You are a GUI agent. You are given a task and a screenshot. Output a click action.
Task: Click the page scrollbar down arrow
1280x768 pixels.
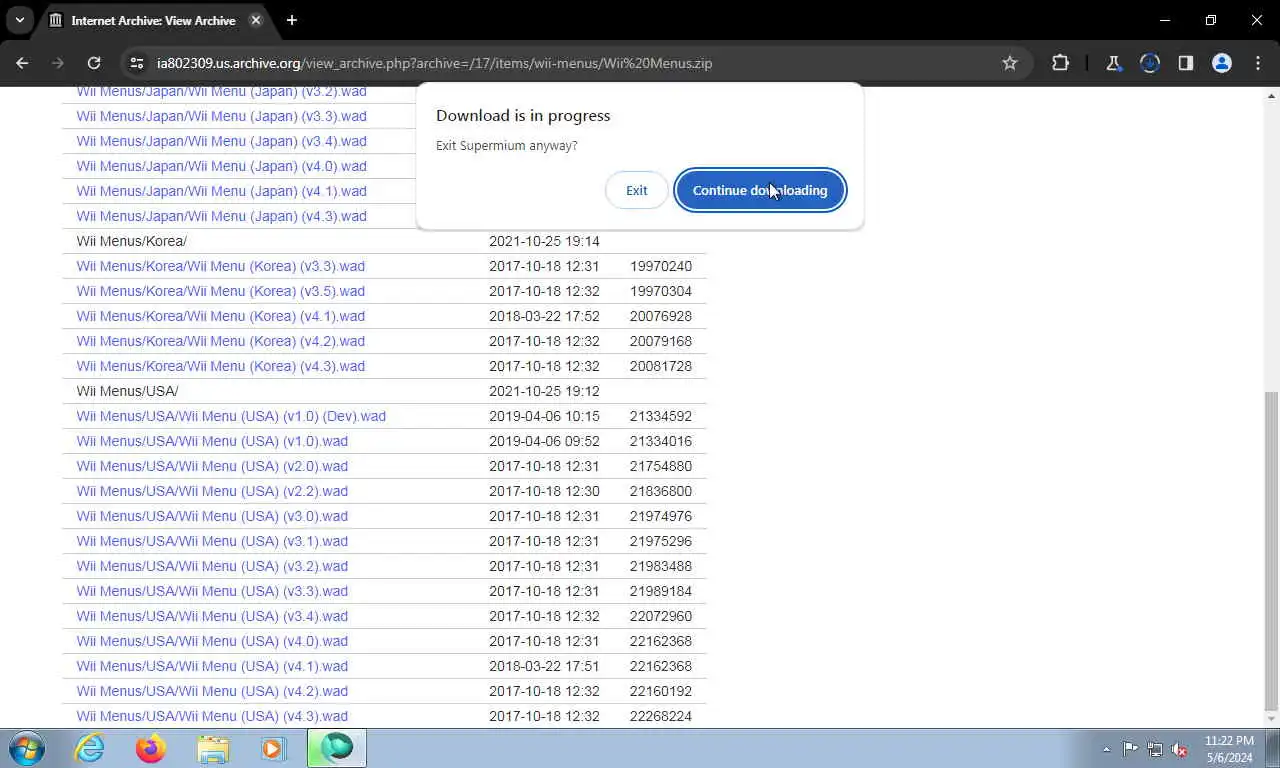tap(1271, 719)
